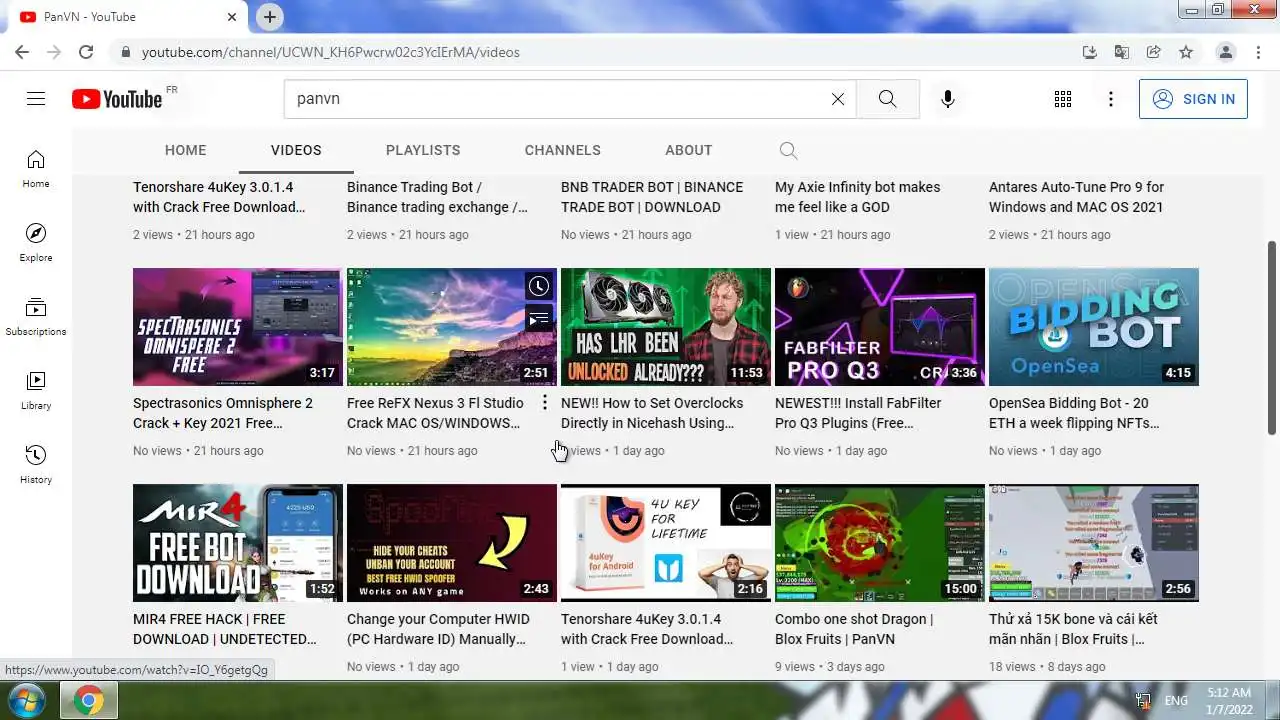Click the install app icon in address bar
The image size is (1280, 720).
coord(1090,52)
